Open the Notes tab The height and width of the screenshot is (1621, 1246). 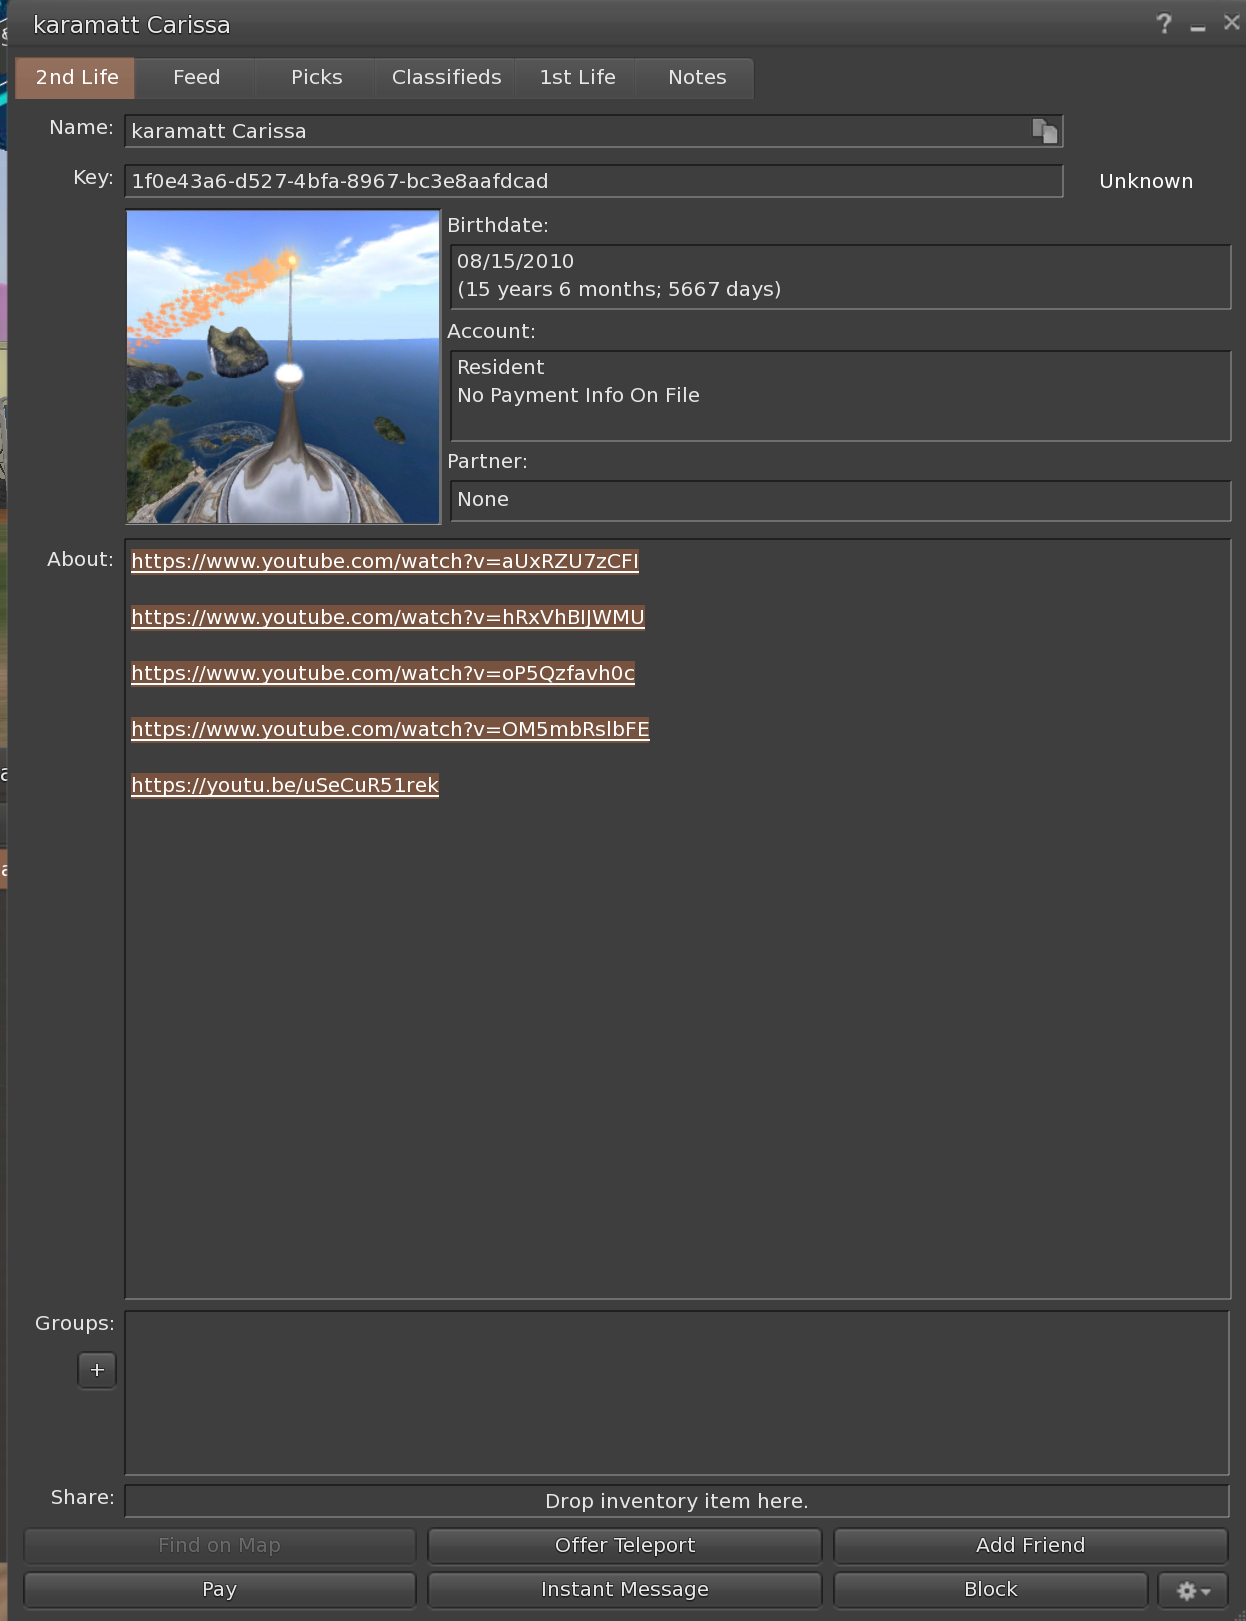tap(697, 78)
